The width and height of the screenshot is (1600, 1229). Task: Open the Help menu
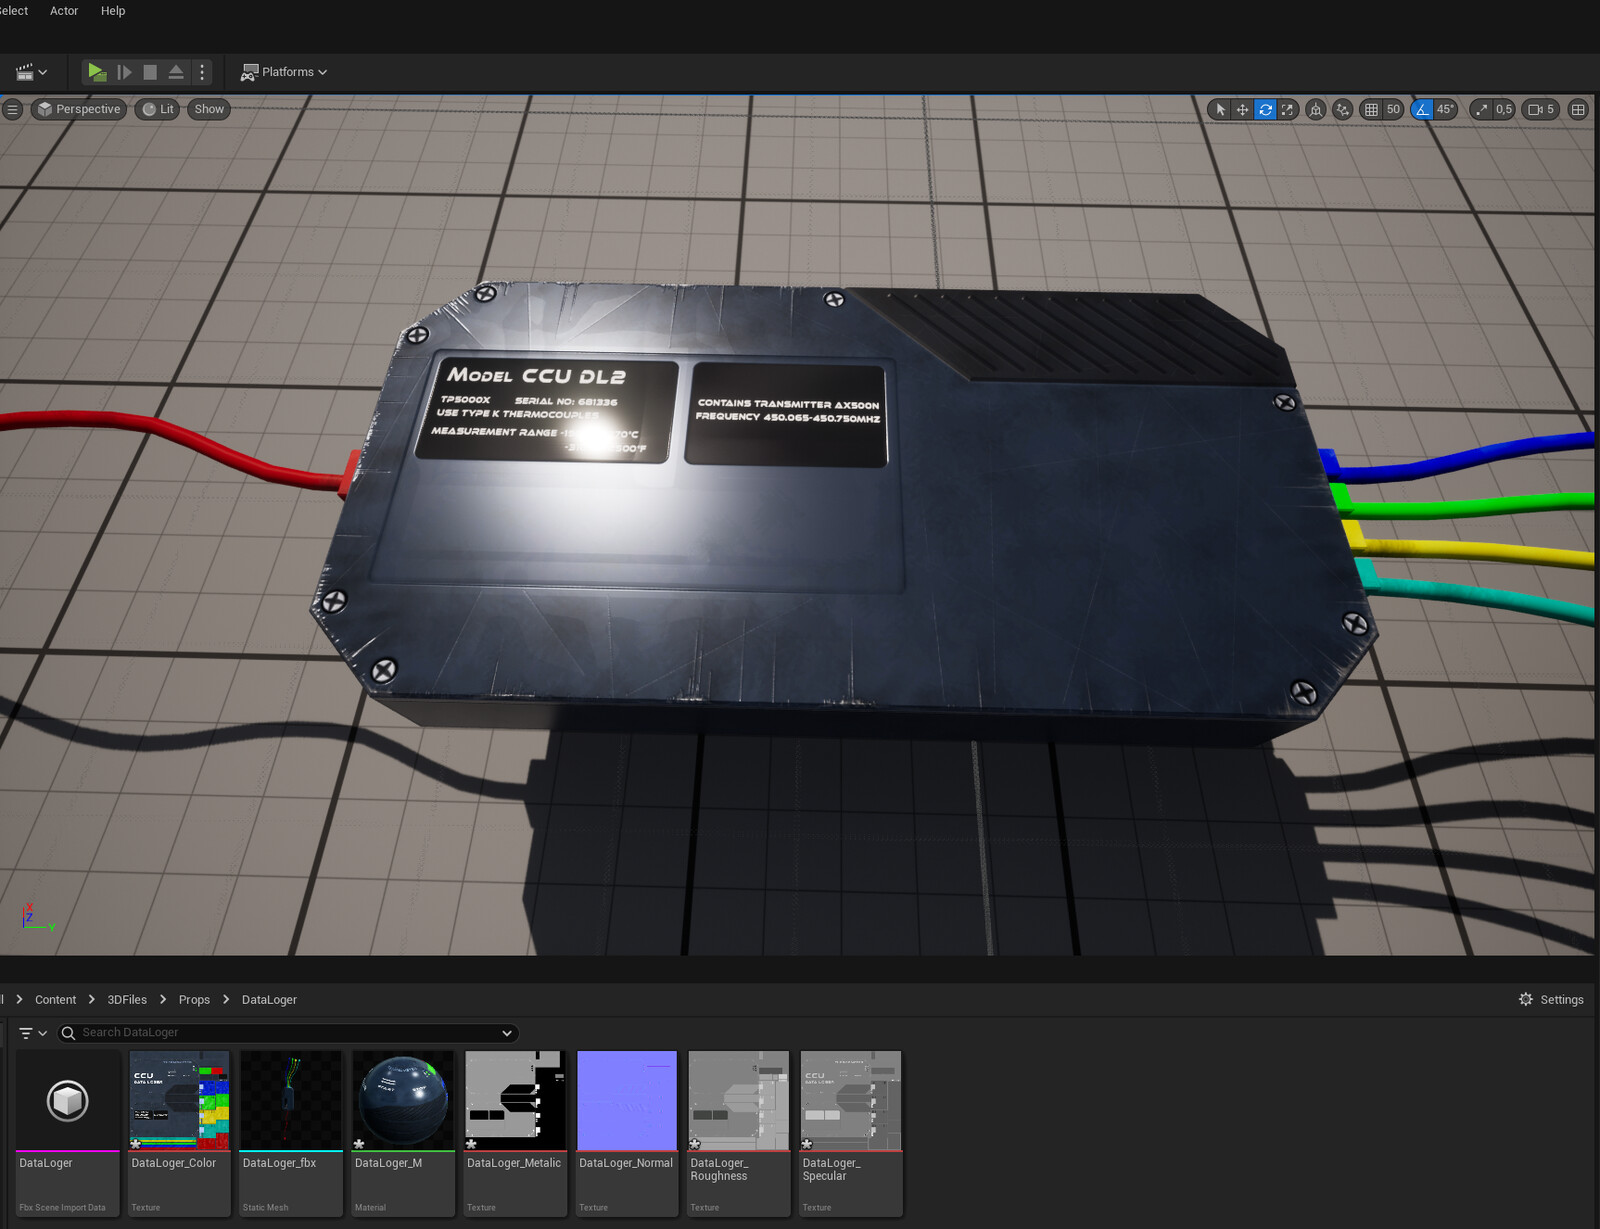(x=113, y=11)
